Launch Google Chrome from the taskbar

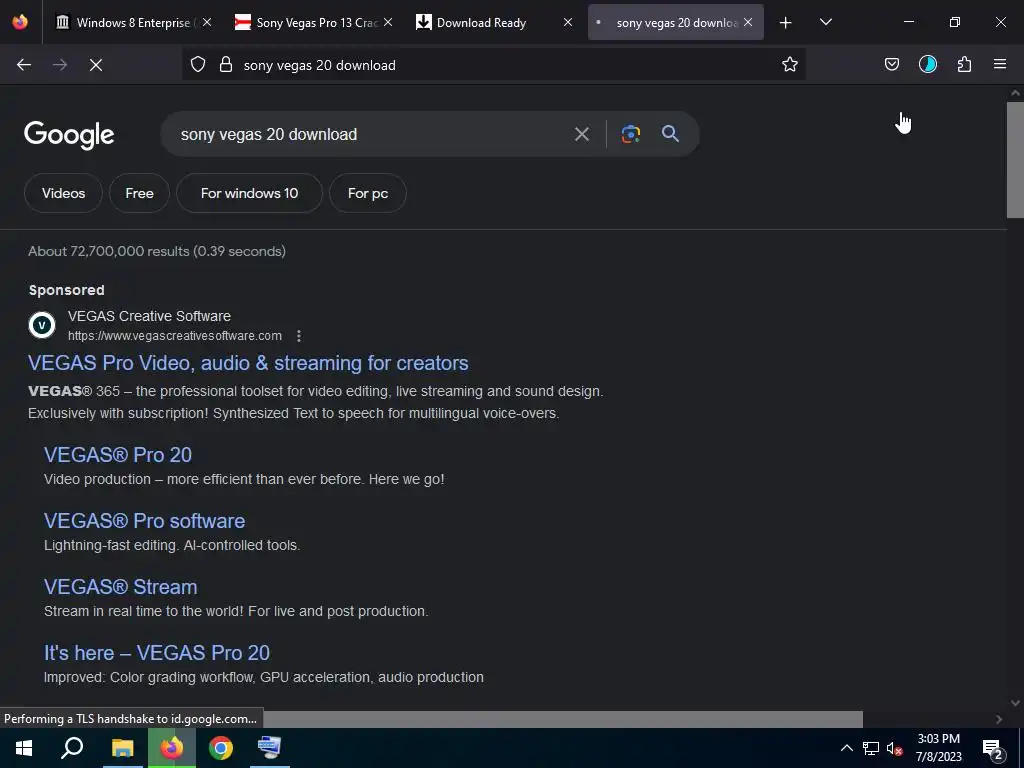point(221,748)
